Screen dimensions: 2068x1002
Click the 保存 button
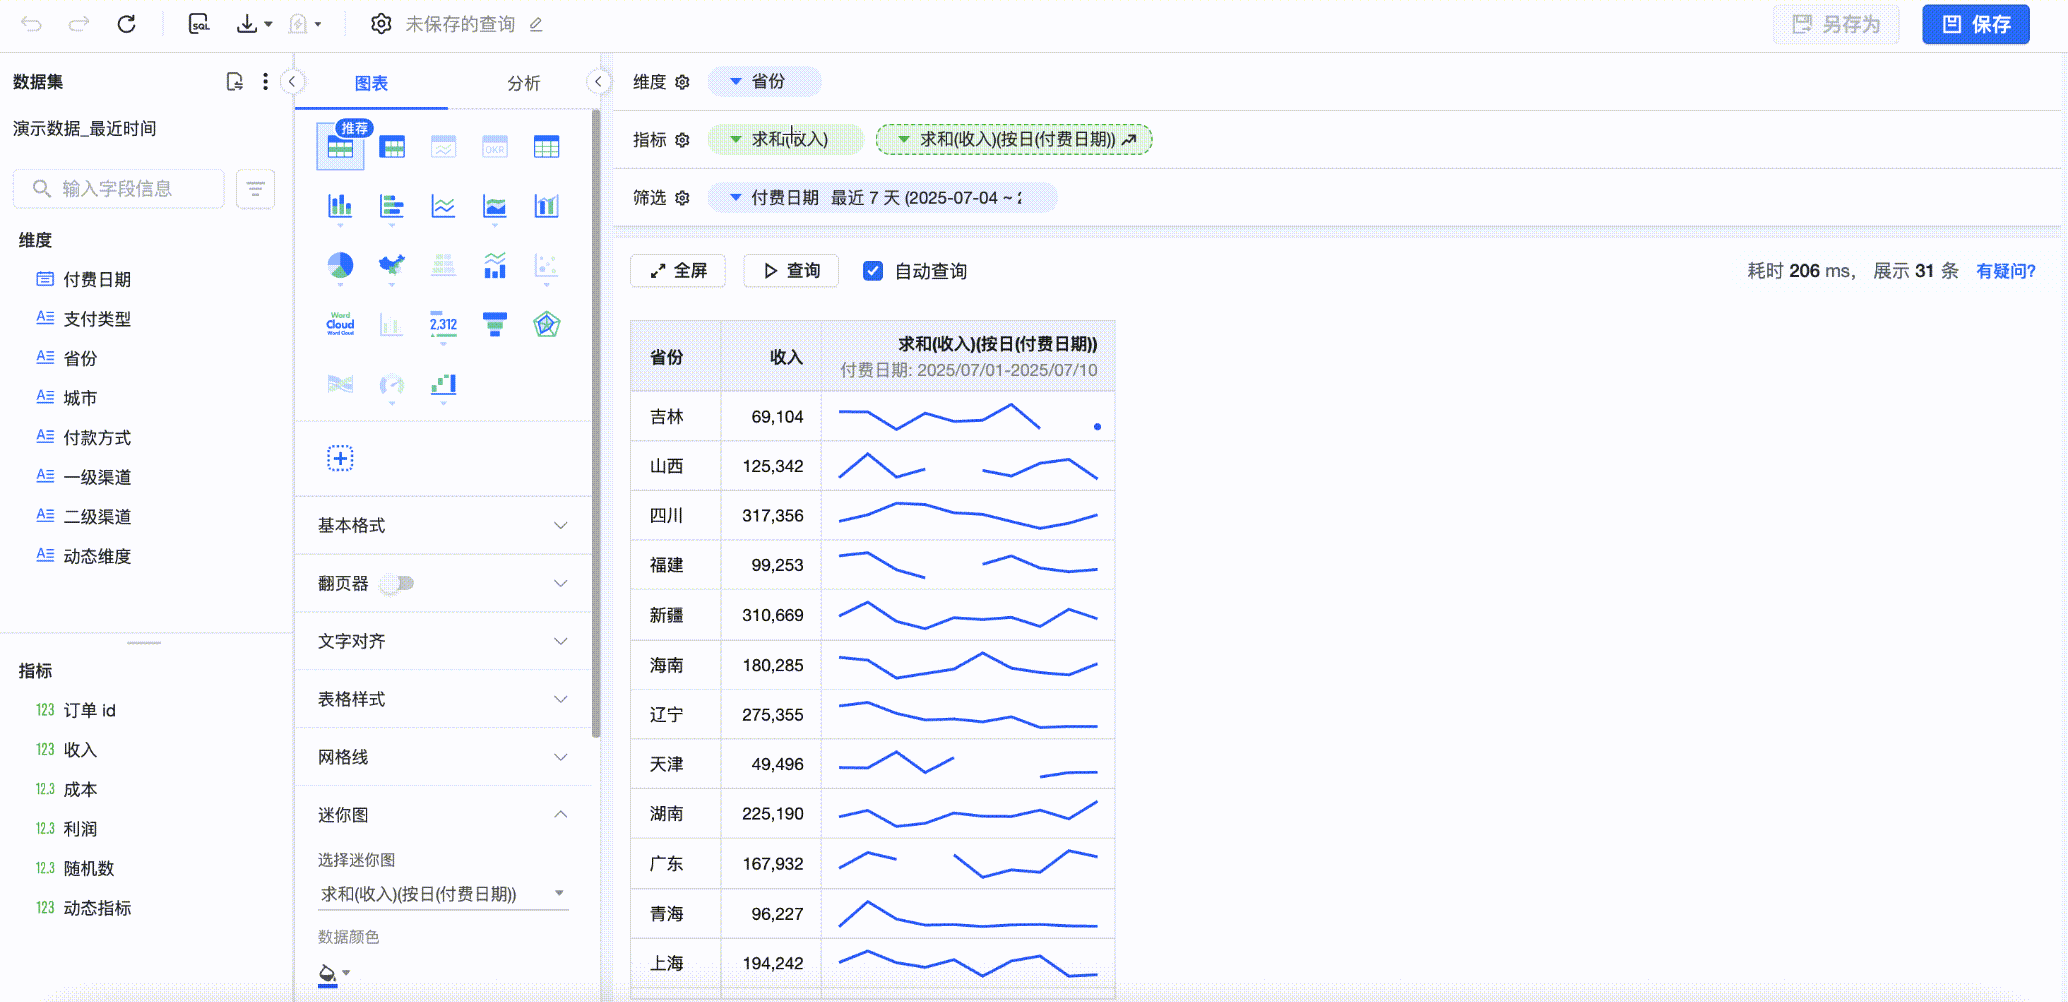coord(1975,24)
